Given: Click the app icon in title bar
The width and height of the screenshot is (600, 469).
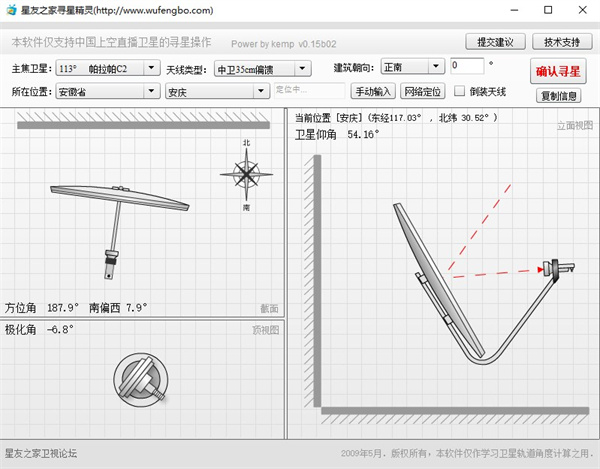Looking at the screenshot, I should pyautogui.click(x=11, y=10).
